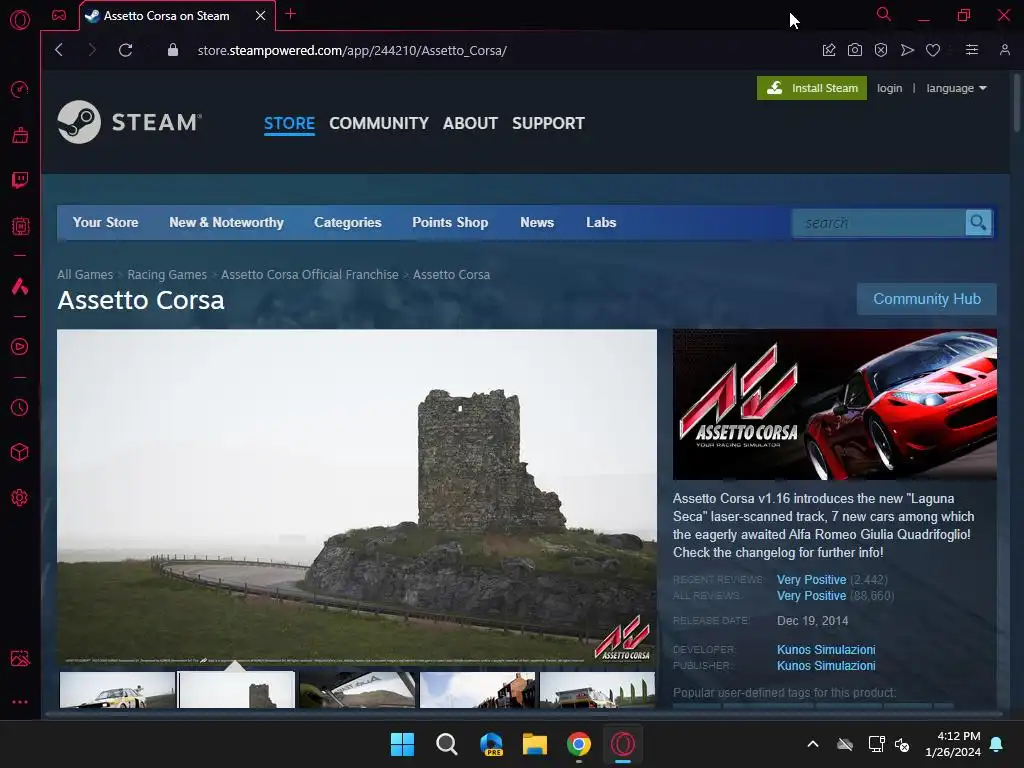Open GX Corner gamepad icon tab

click(x=59, y=15)
